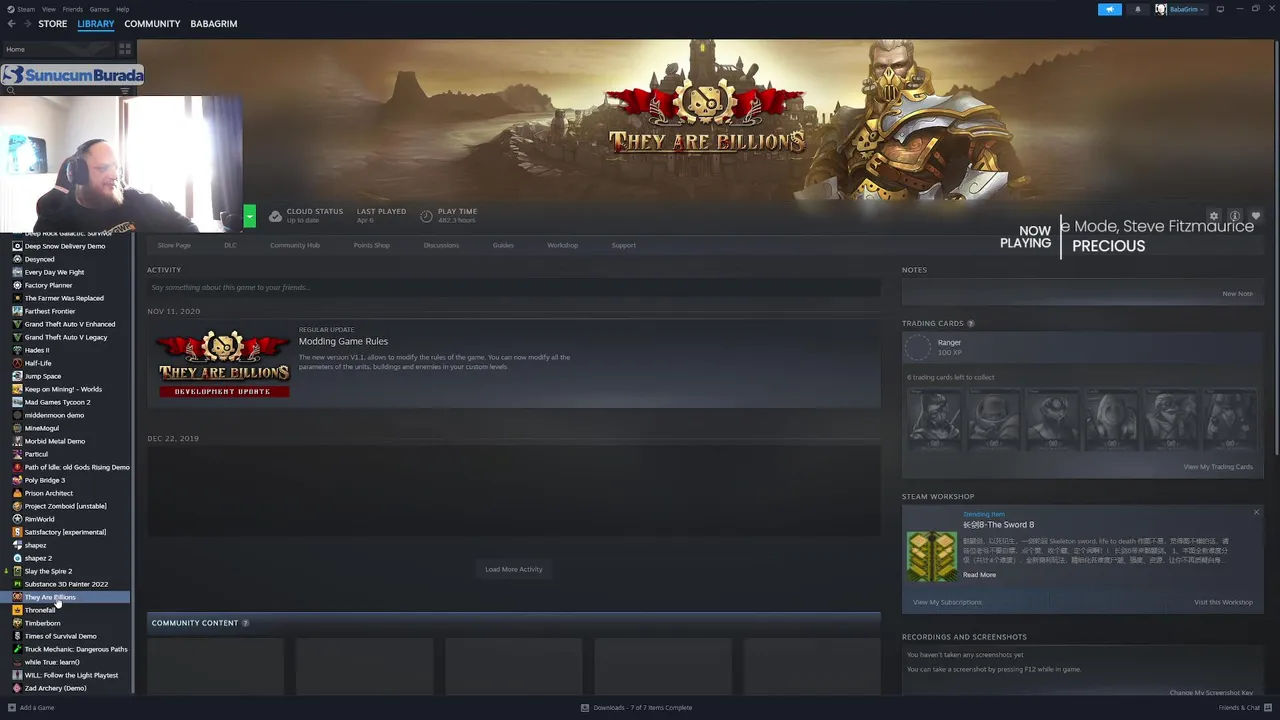Open the Guides link
The width and height of the screenshot is (1280, 720).
503,245
